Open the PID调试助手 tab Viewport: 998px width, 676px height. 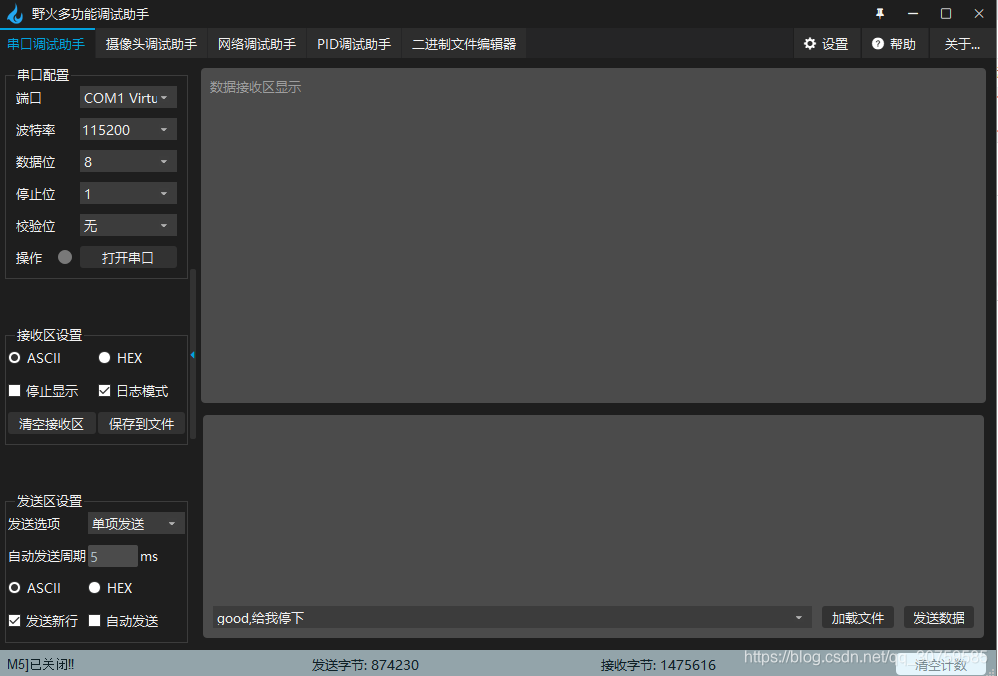pyautogui.click(x=354, y=44)
